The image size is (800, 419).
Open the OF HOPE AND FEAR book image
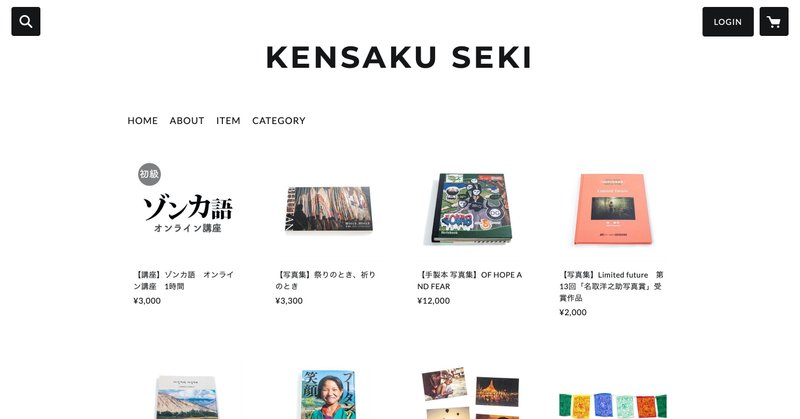(470, 208)
